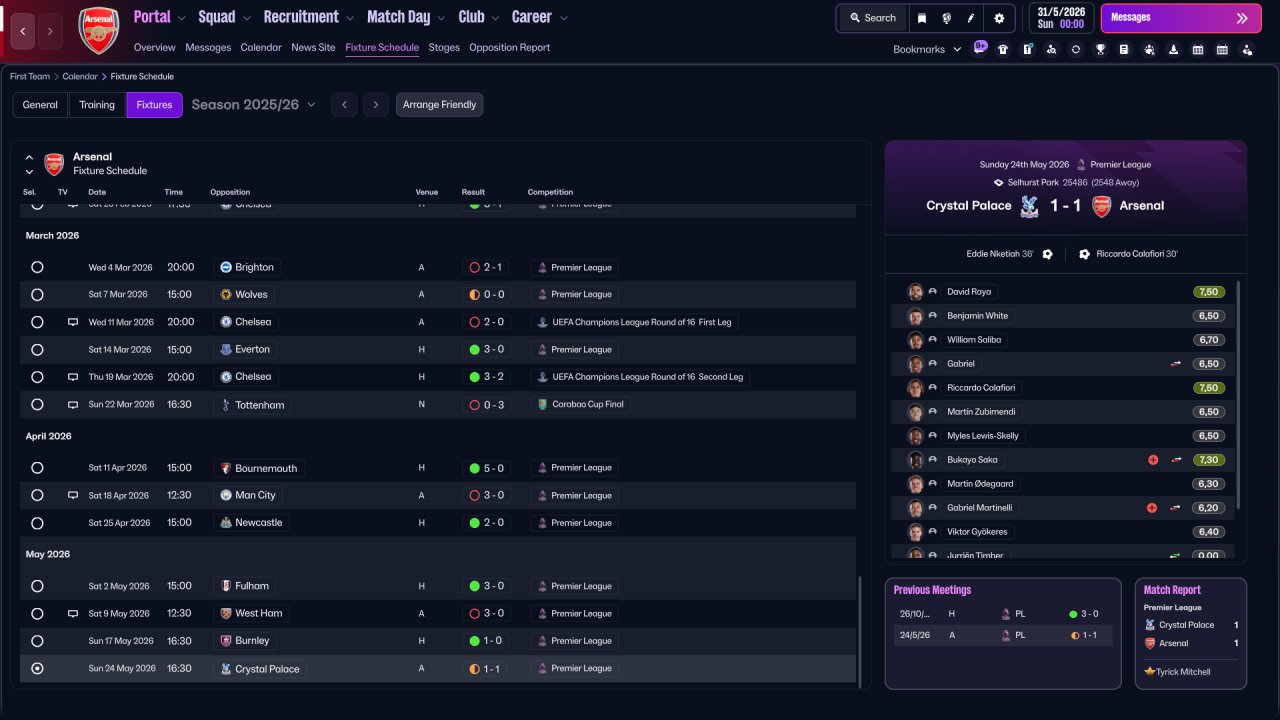Click the Arsenal club badge in header

click(99, 30)
